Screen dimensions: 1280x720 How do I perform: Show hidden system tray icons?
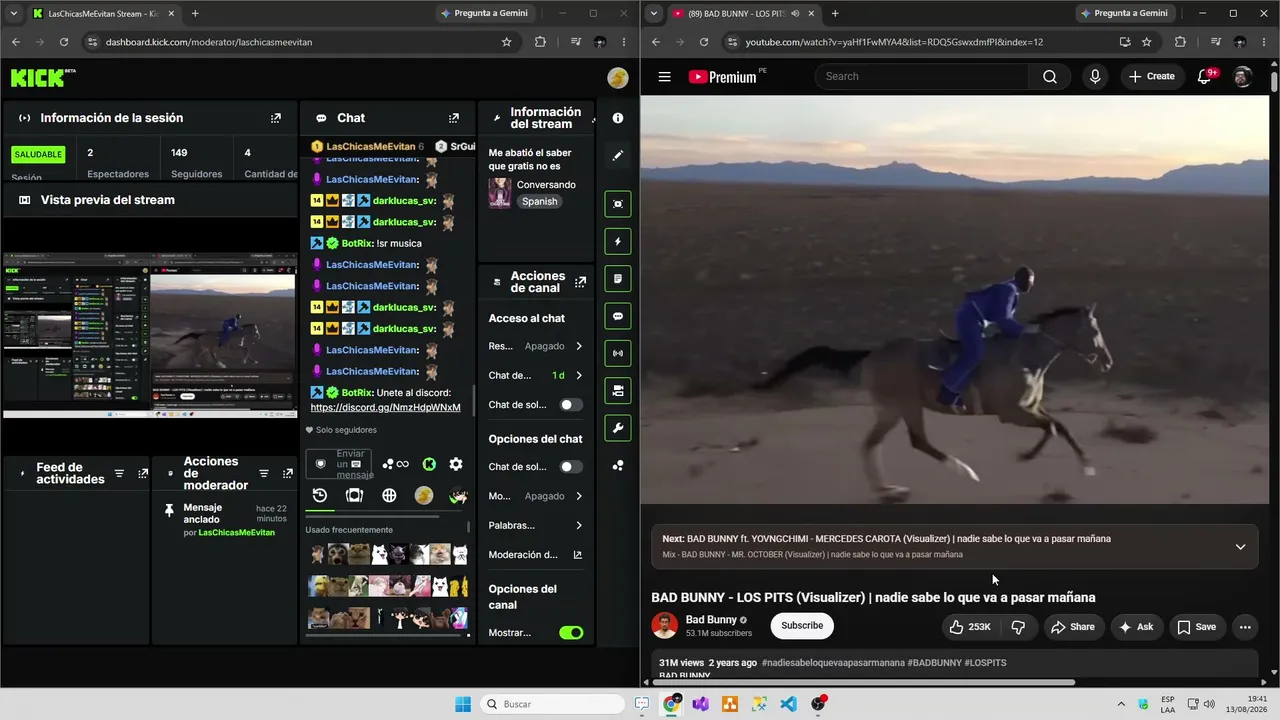click(1120, 704)
